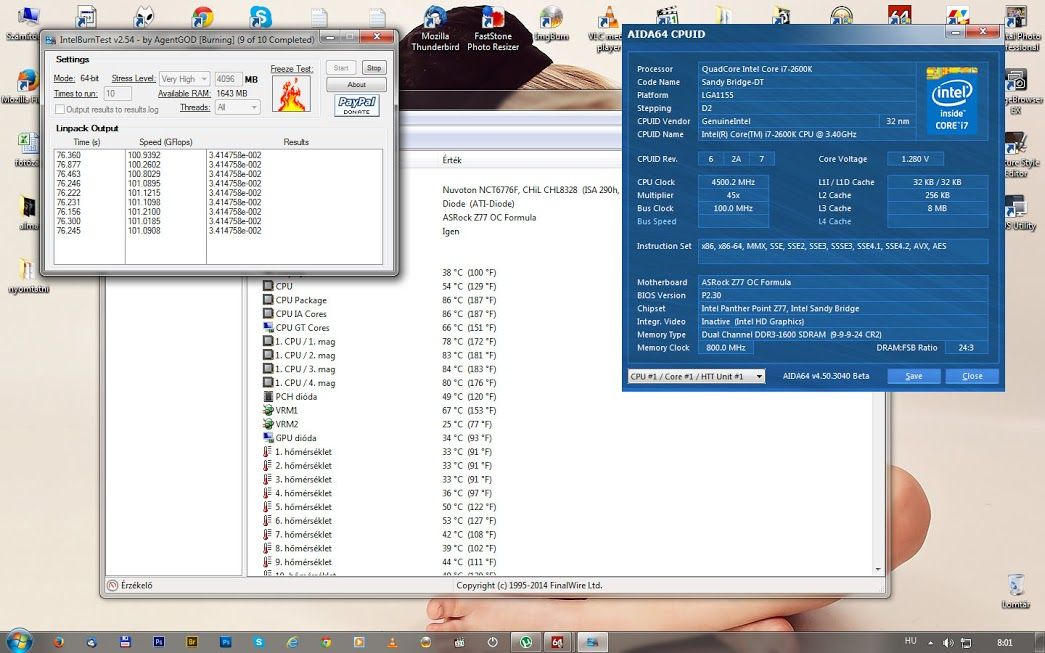Click uTorrent icon in the taskbar
The width and height of the screenshot is (1045, 653).
point(526,642)
